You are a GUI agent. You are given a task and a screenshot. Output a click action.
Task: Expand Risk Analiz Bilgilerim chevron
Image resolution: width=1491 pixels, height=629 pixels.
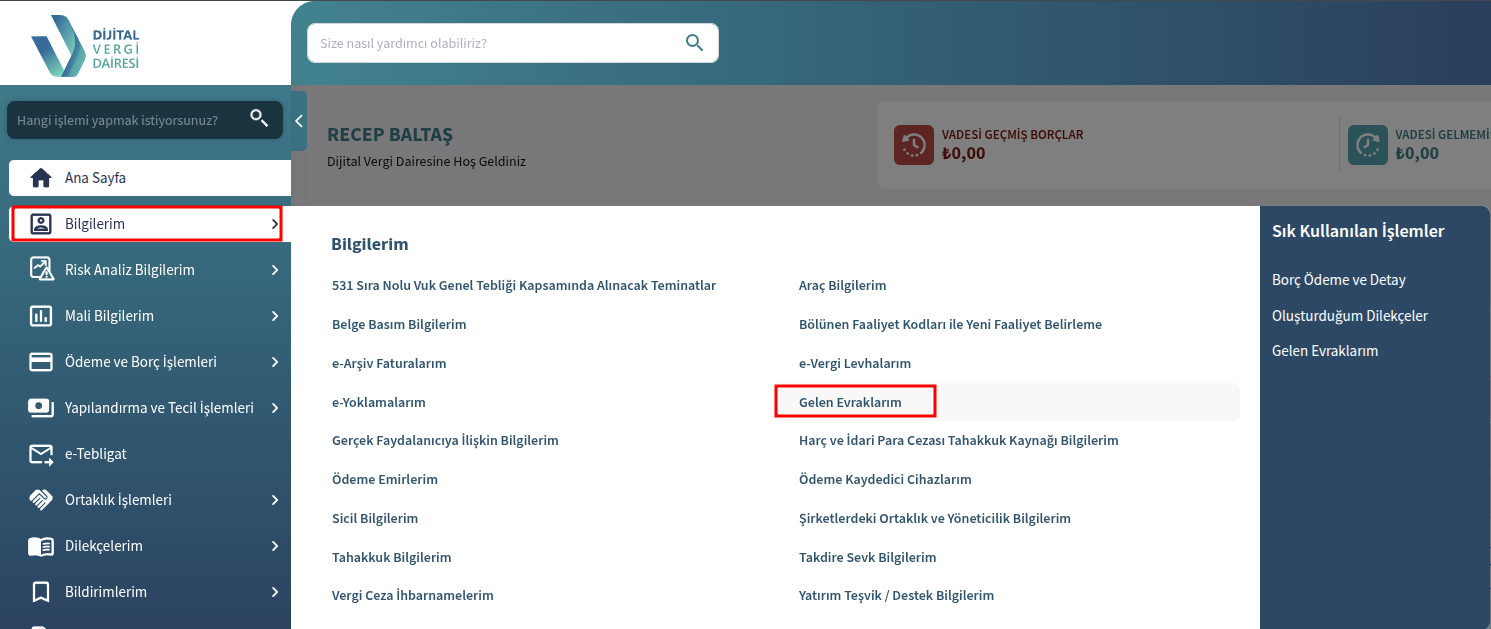coord(275,270)
